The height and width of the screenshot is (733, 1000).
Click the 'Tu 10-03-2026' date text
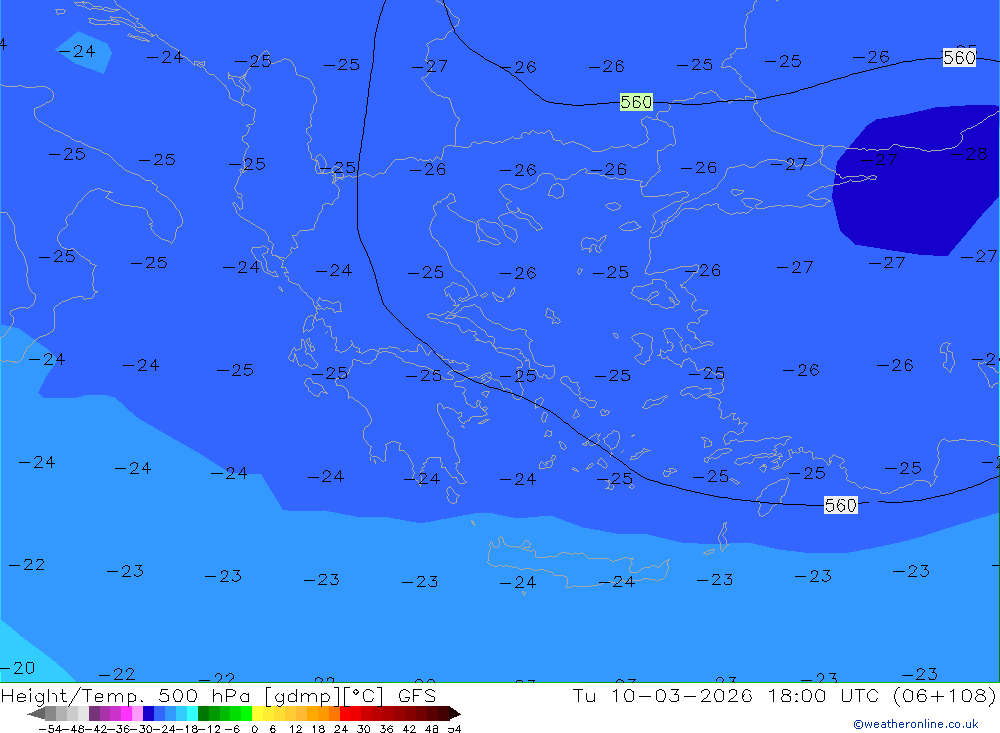(662, 695)
